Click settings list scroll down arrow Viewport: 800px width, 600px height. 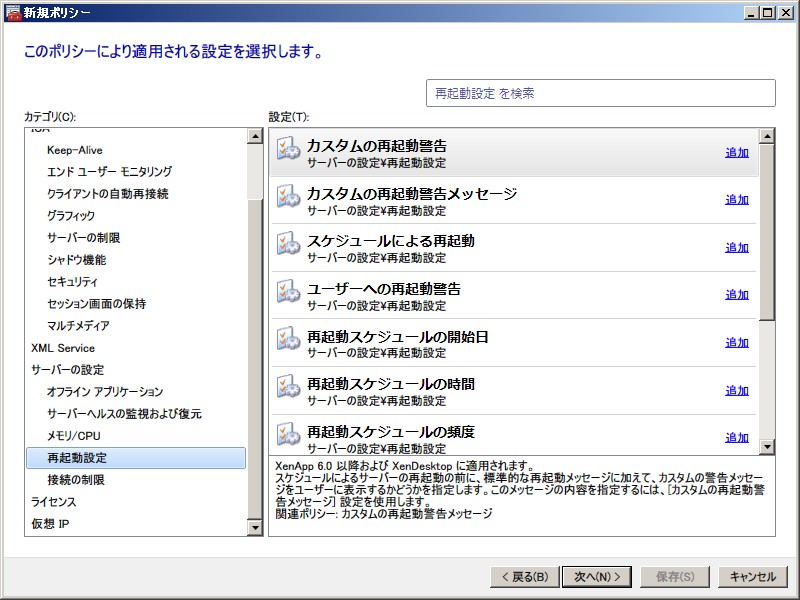pyautogui.click(x=767, y=447)
